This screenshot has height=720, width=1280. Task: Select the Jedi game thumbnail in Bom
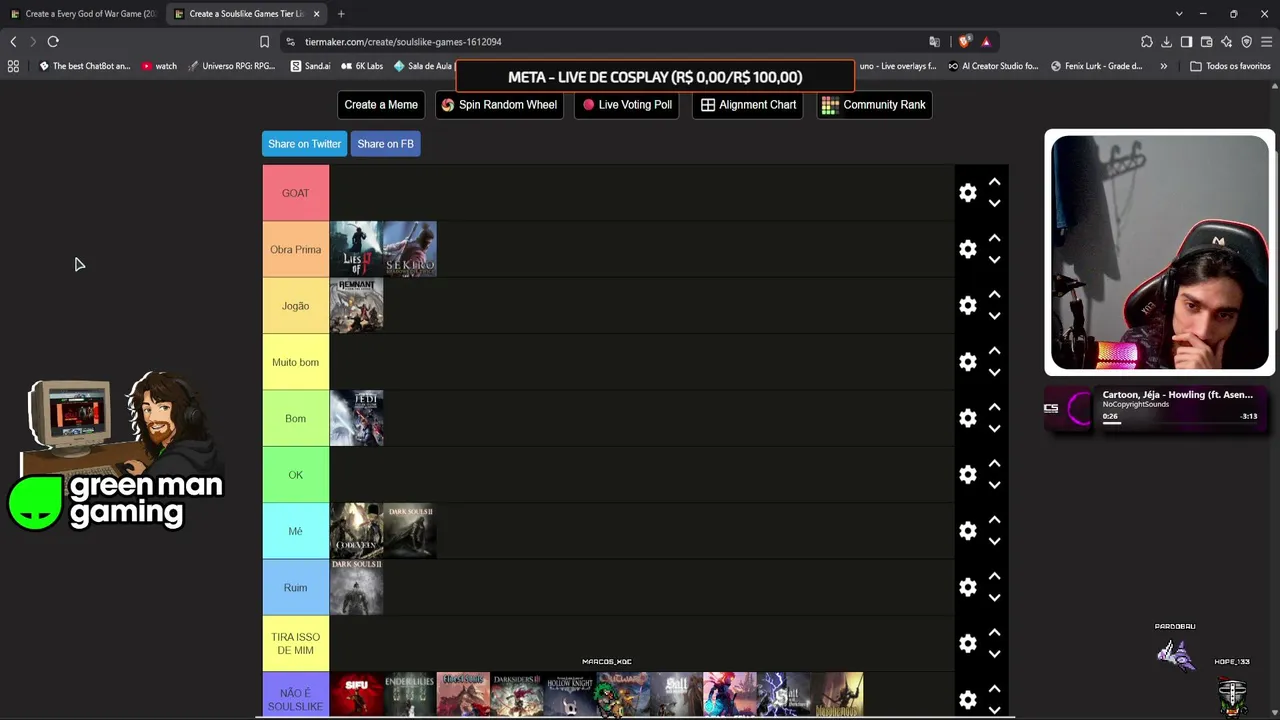tap(357, 418)
